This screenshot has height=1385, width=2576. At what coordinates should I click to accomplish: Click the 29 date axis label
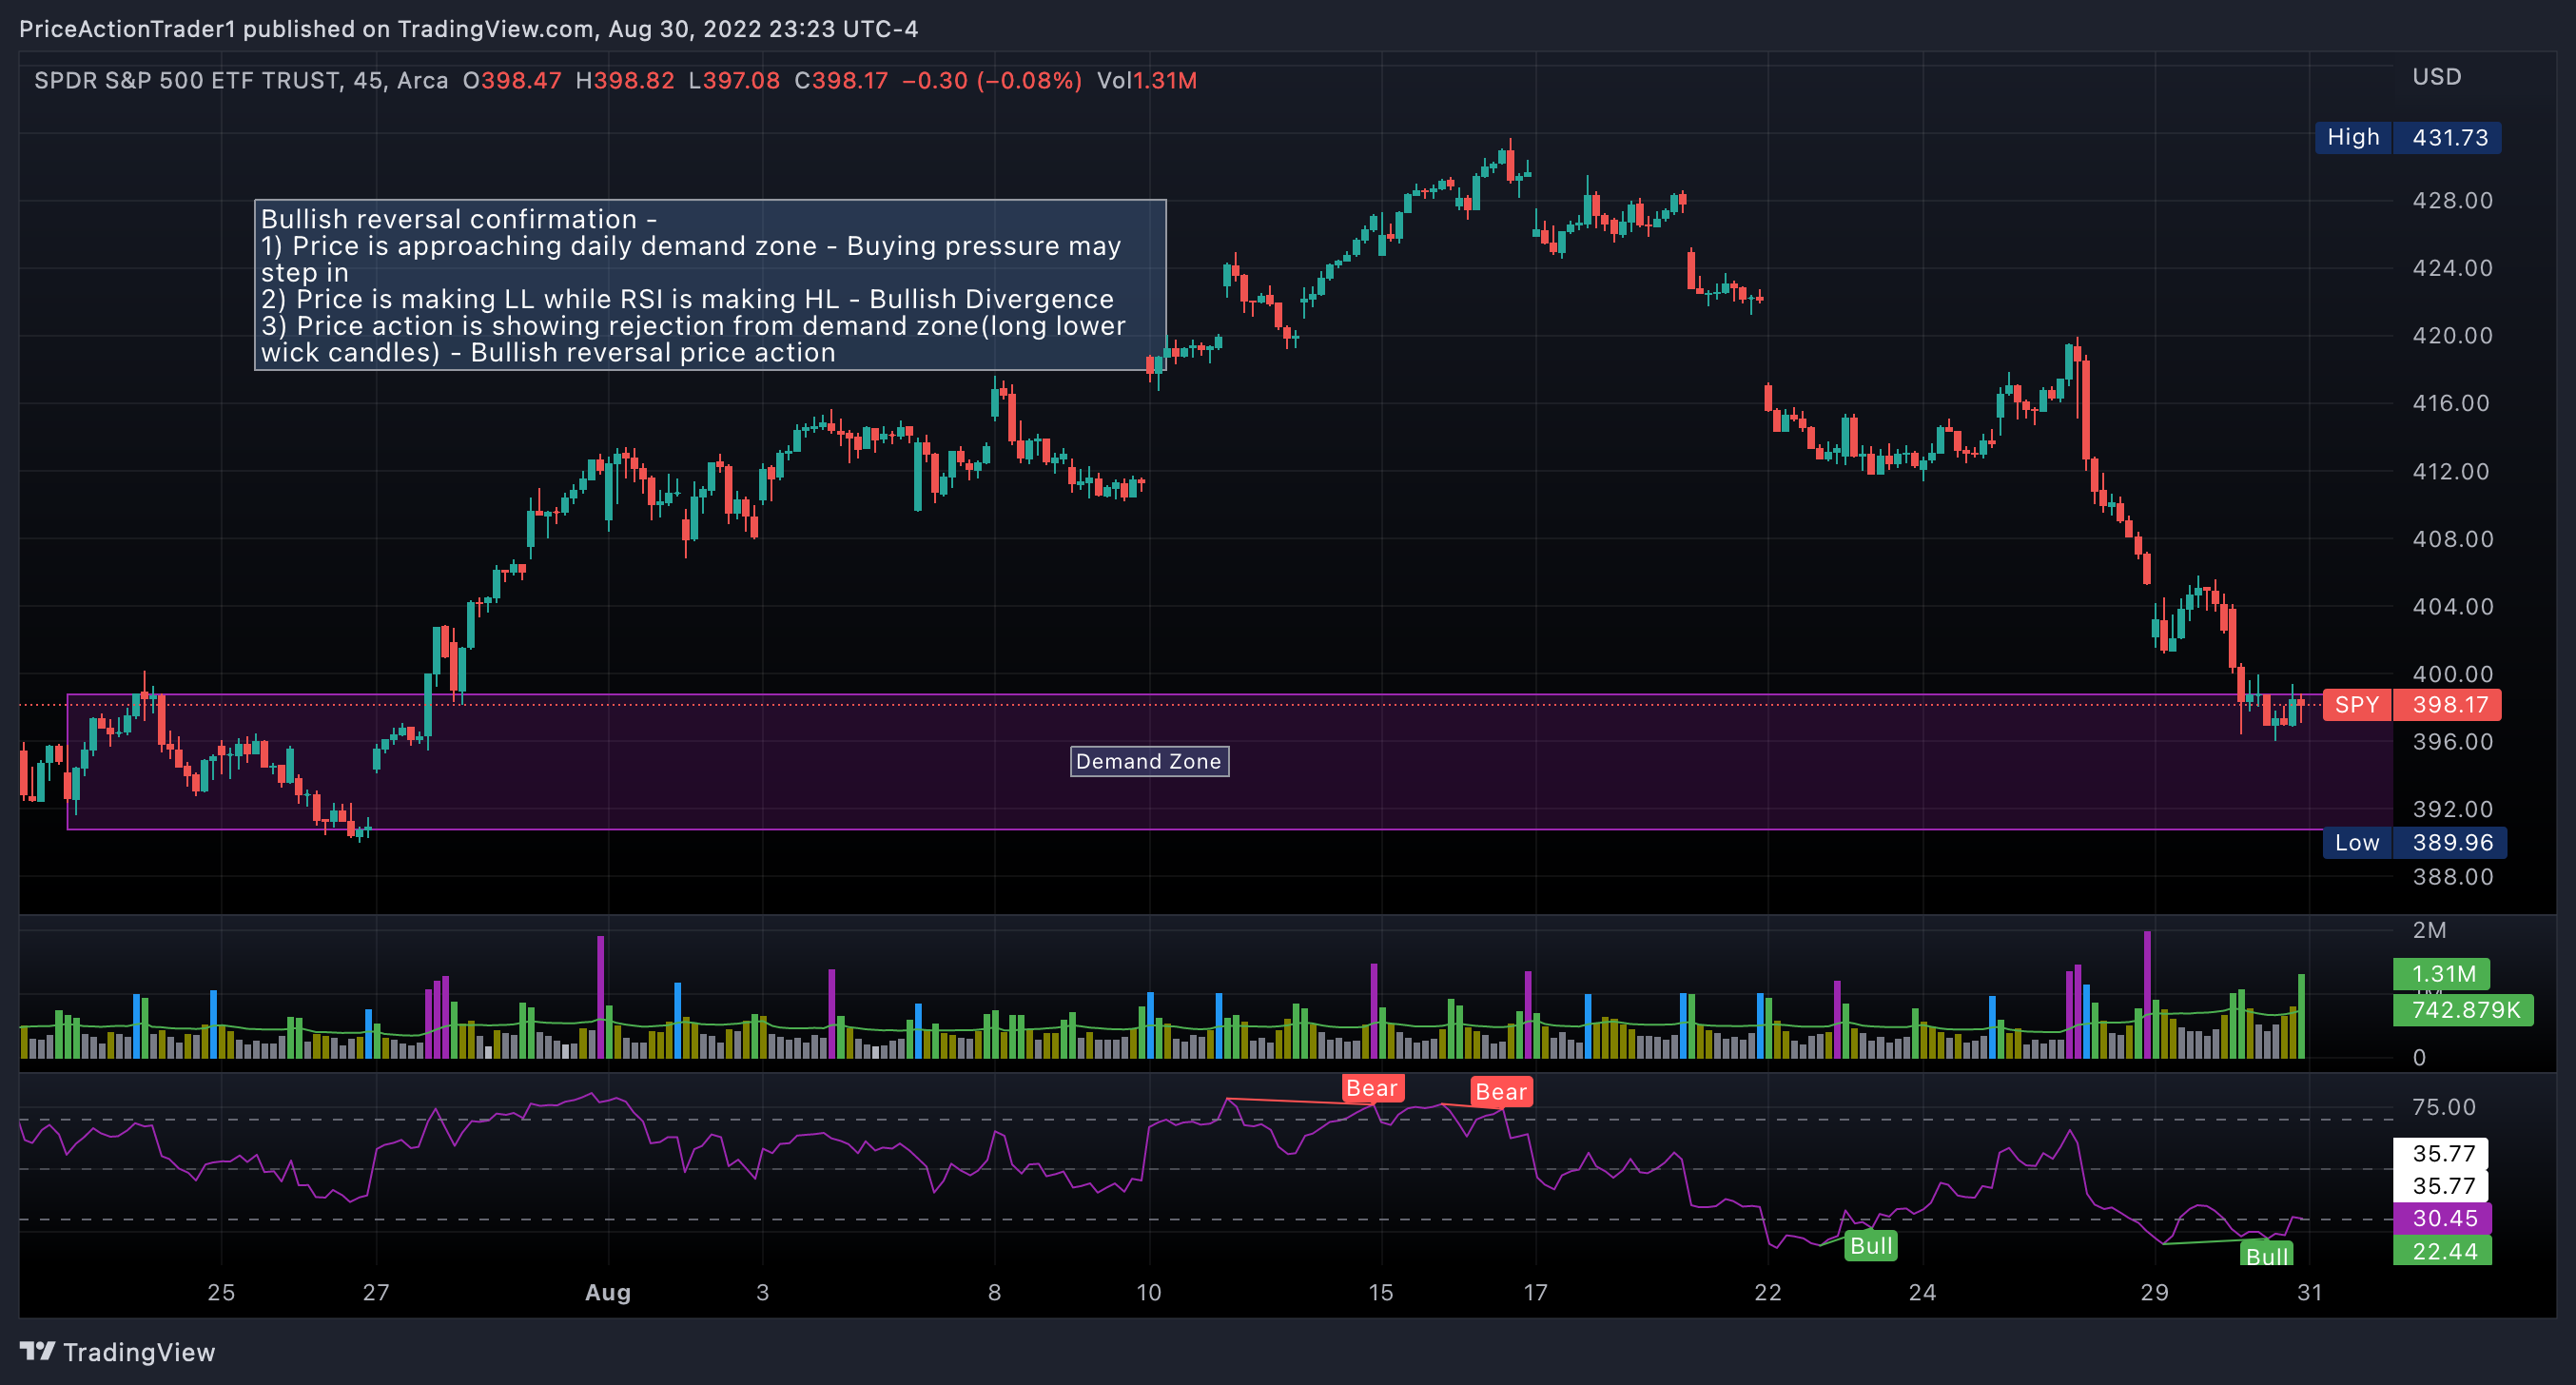2155,1292
